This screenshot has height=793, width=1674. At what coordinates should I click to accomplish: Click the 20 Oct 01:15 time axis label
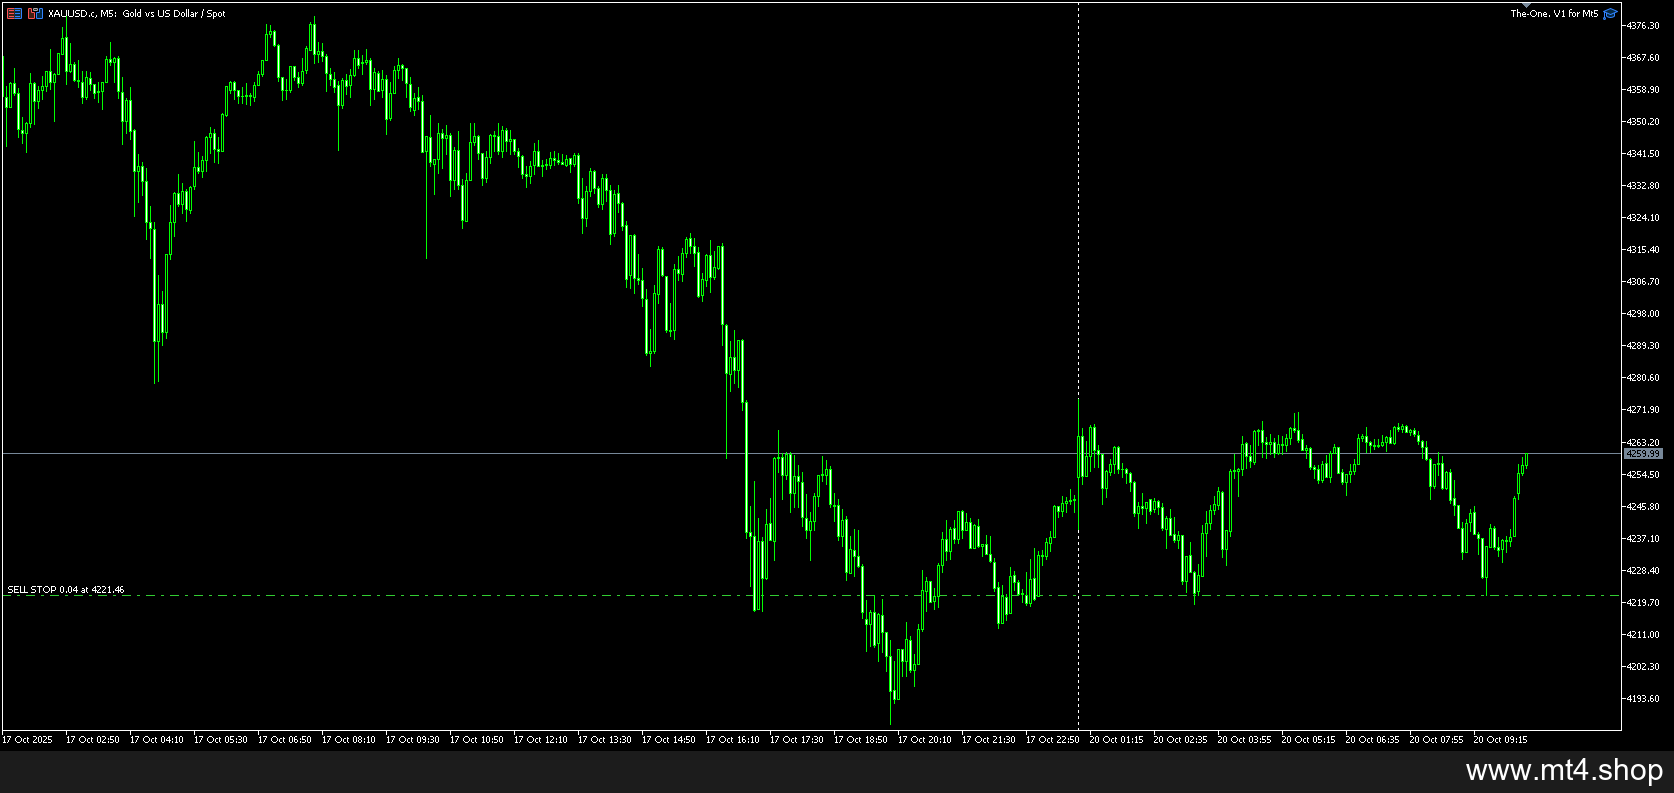point(1117,740)
